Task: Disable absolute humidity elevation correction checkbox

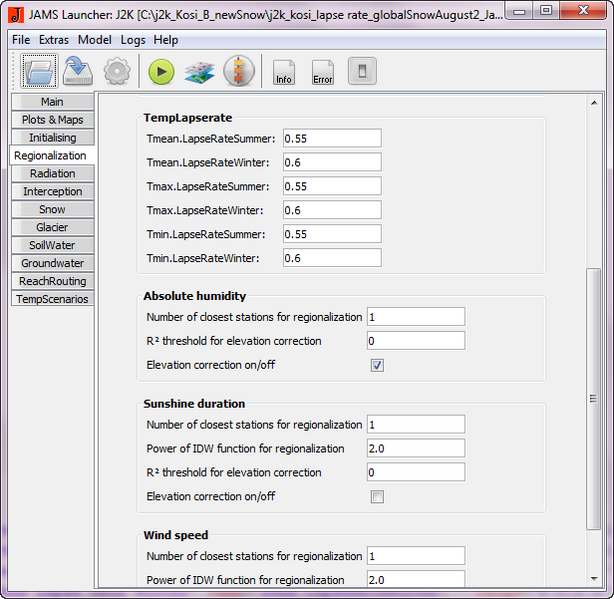Action: coord(377,366)
